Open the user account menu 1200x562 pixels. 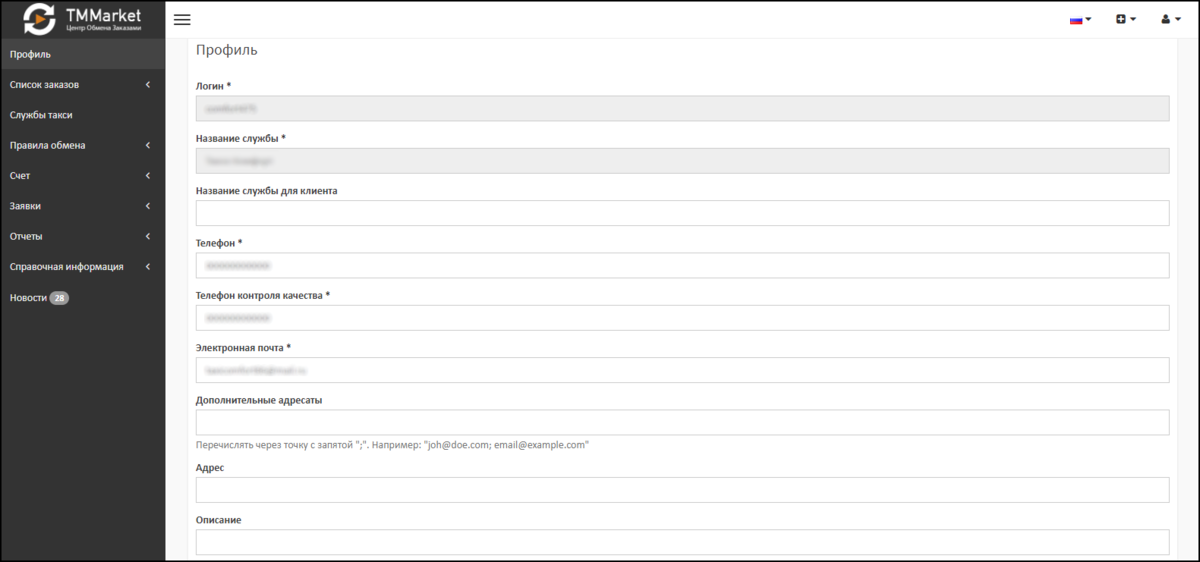tap(1170, 20)
